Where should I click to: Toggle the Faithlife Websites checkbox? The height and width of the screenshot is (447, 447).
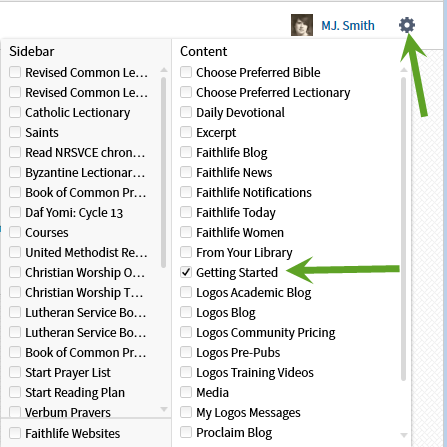coord(15,433)
